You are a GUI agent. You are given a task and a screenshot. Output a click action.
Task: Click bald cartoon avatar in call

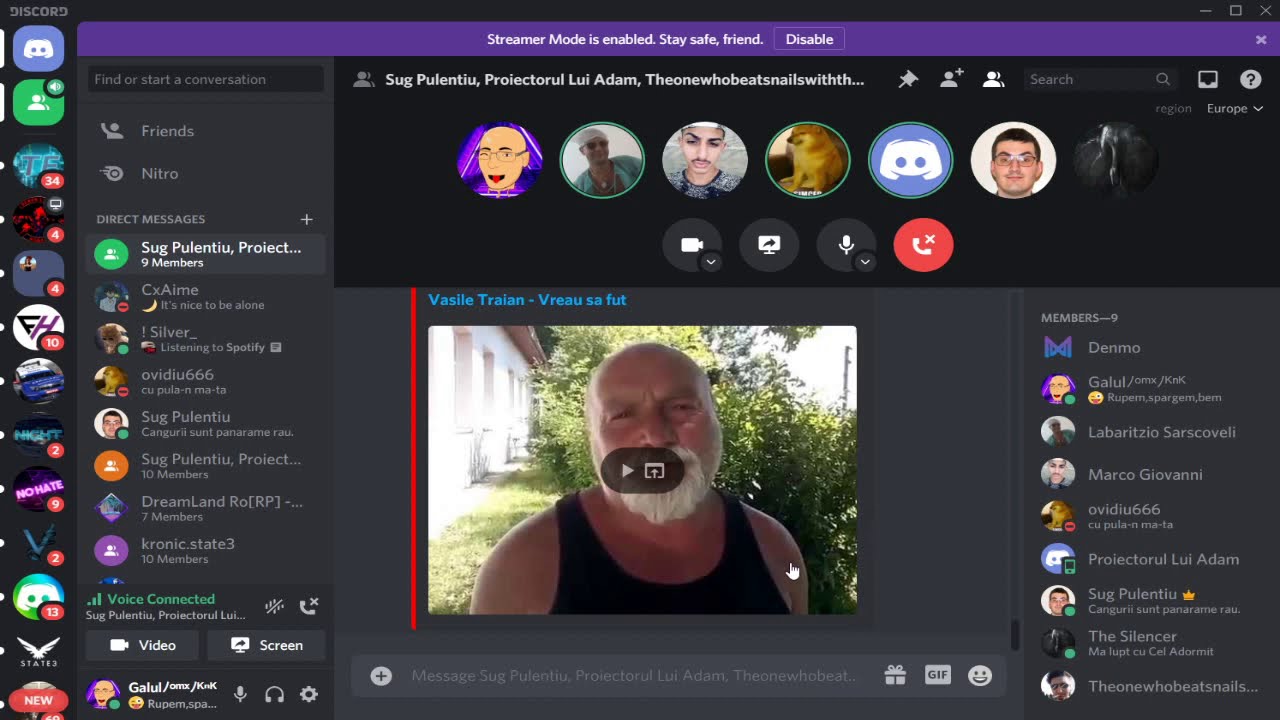[x=500, y=160]
